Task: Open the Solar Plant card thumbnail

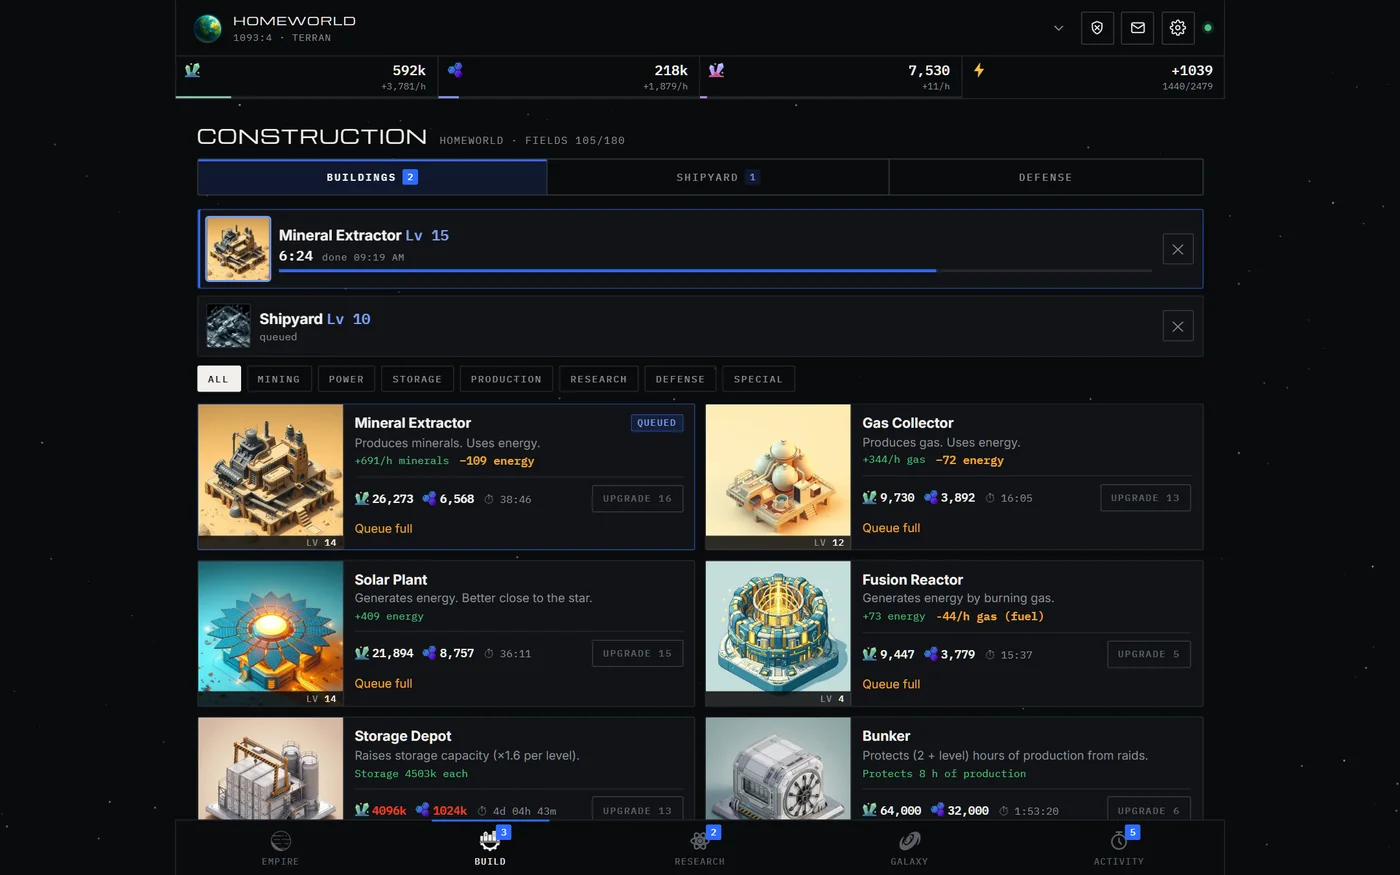Action: (271, 633)
